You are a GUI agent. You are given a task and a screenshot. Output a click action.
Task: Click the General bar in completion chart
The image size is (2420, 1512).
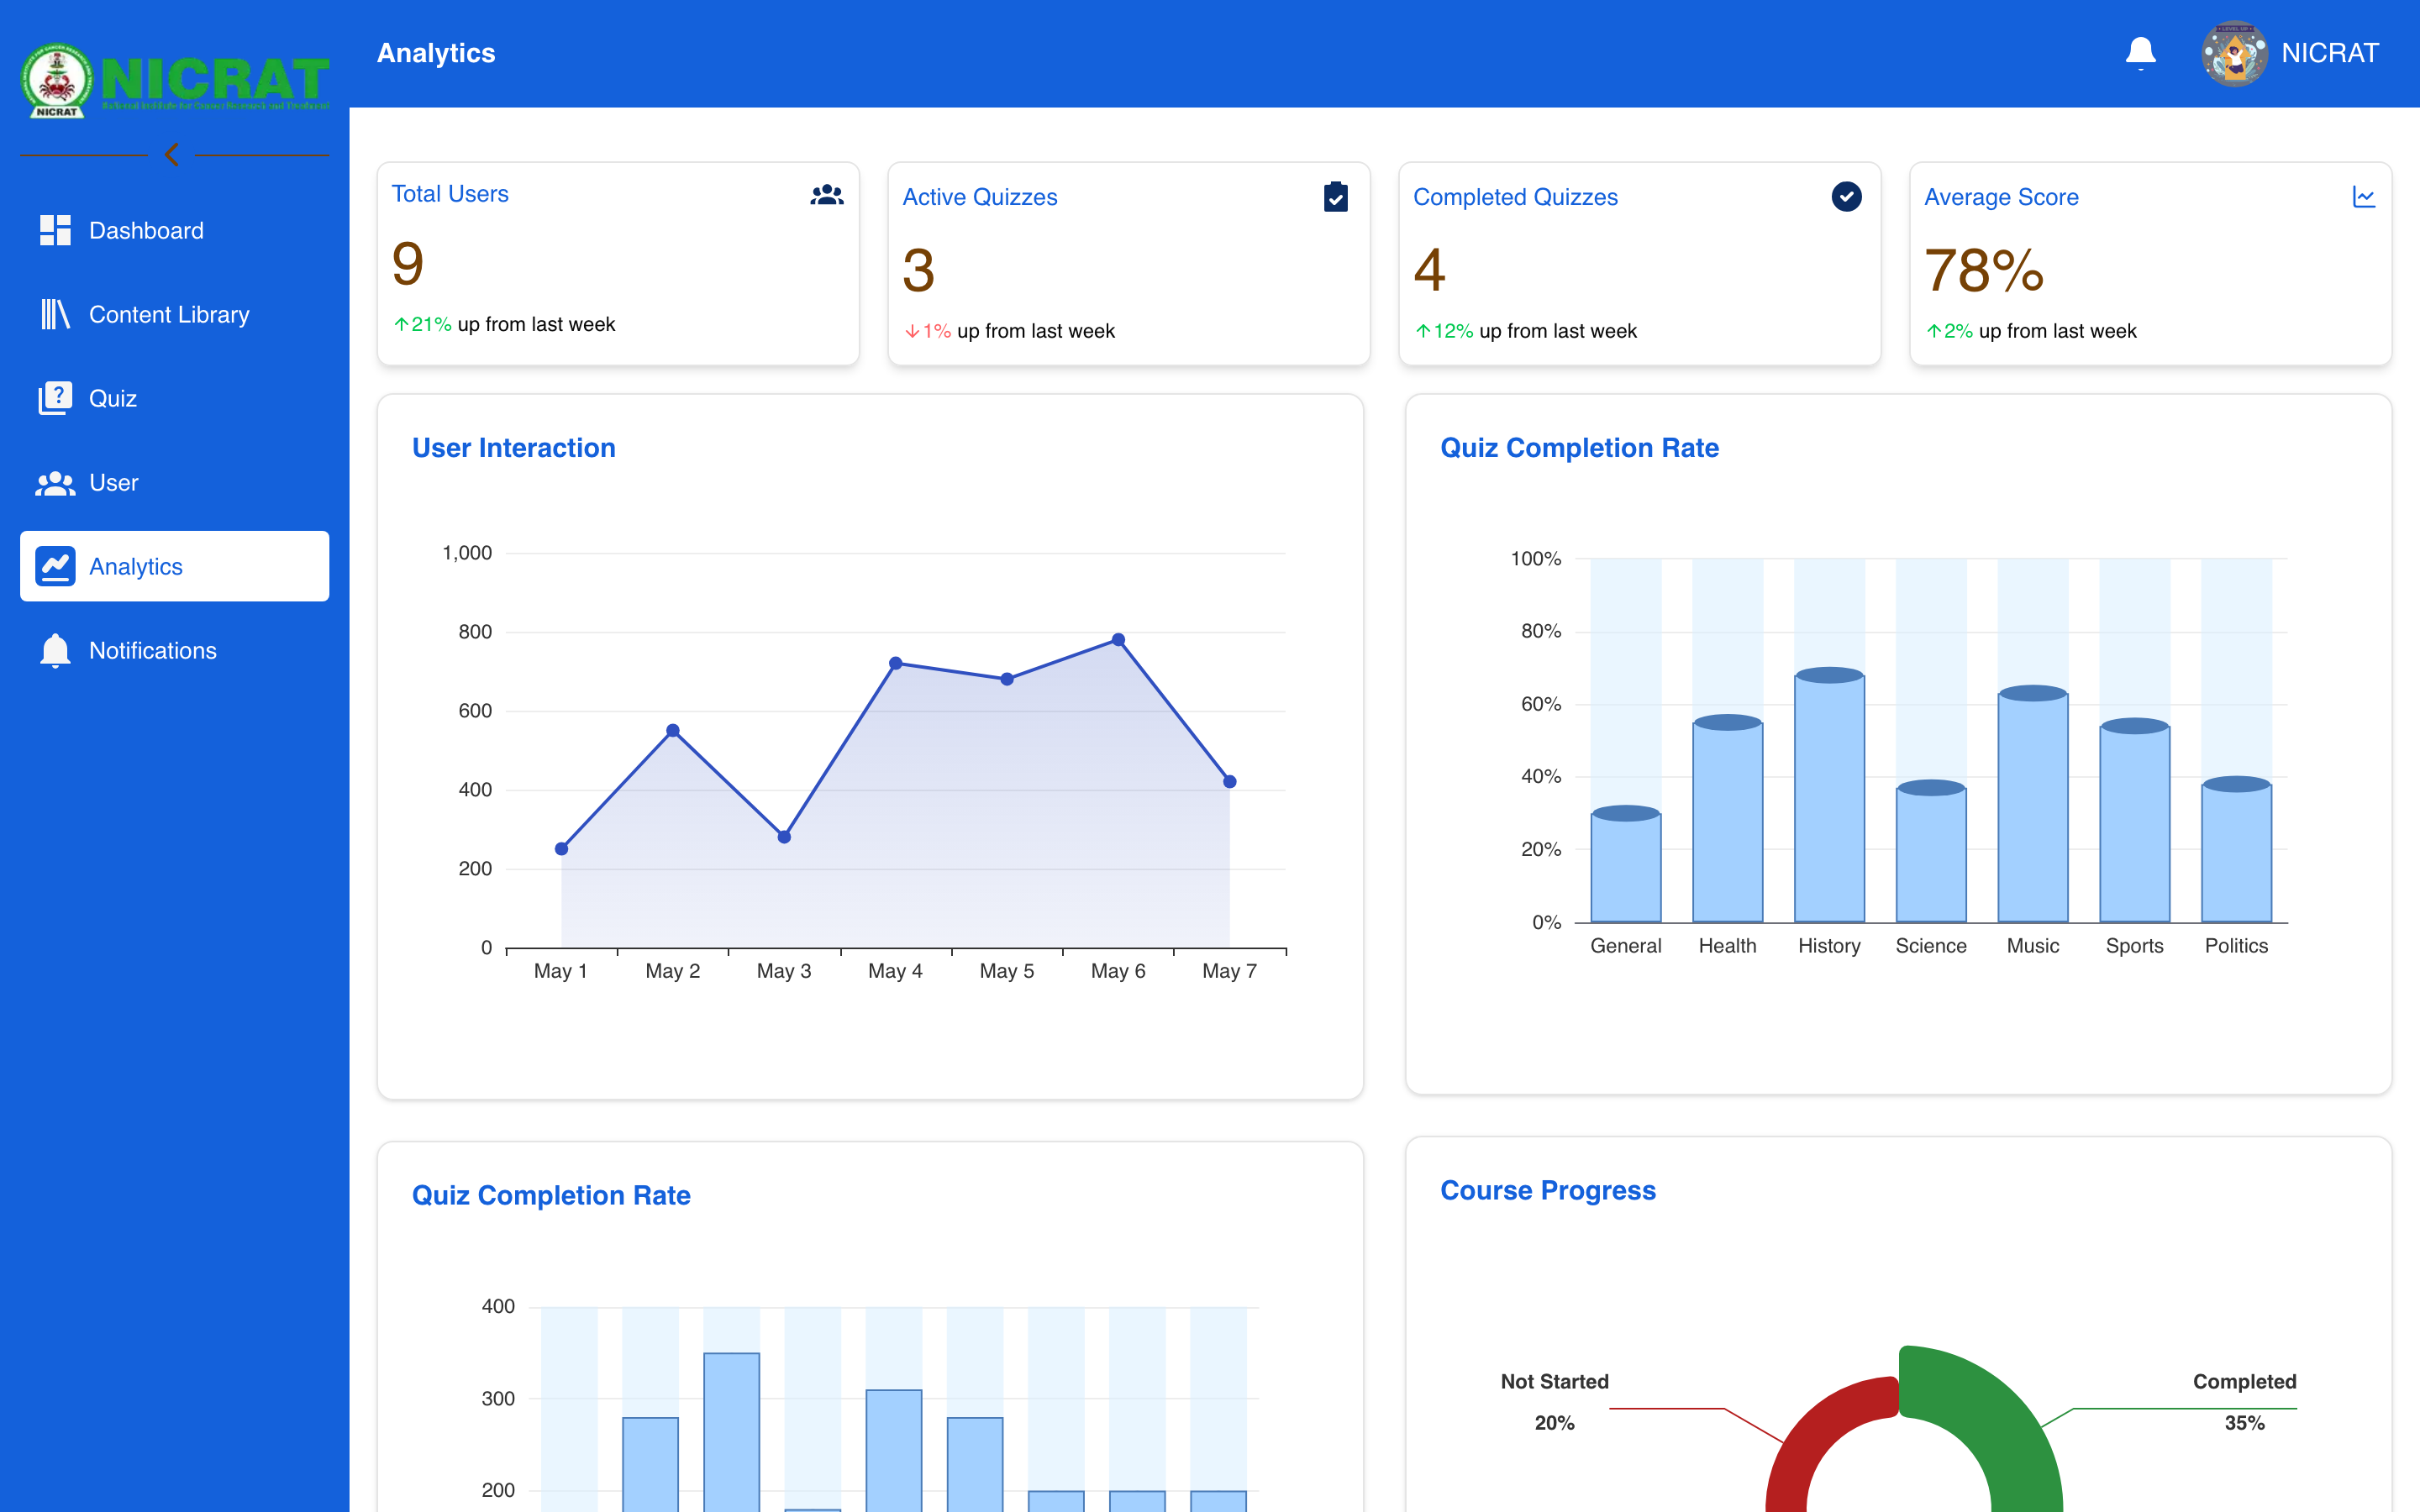1626,864
